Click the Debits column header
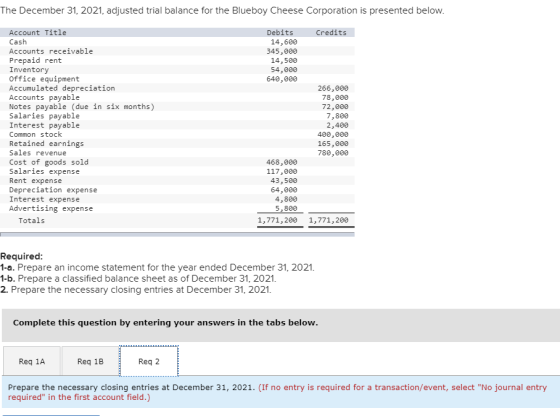This screenshot has width=560, height=416. pyautogui.click(x=280, y=32)
